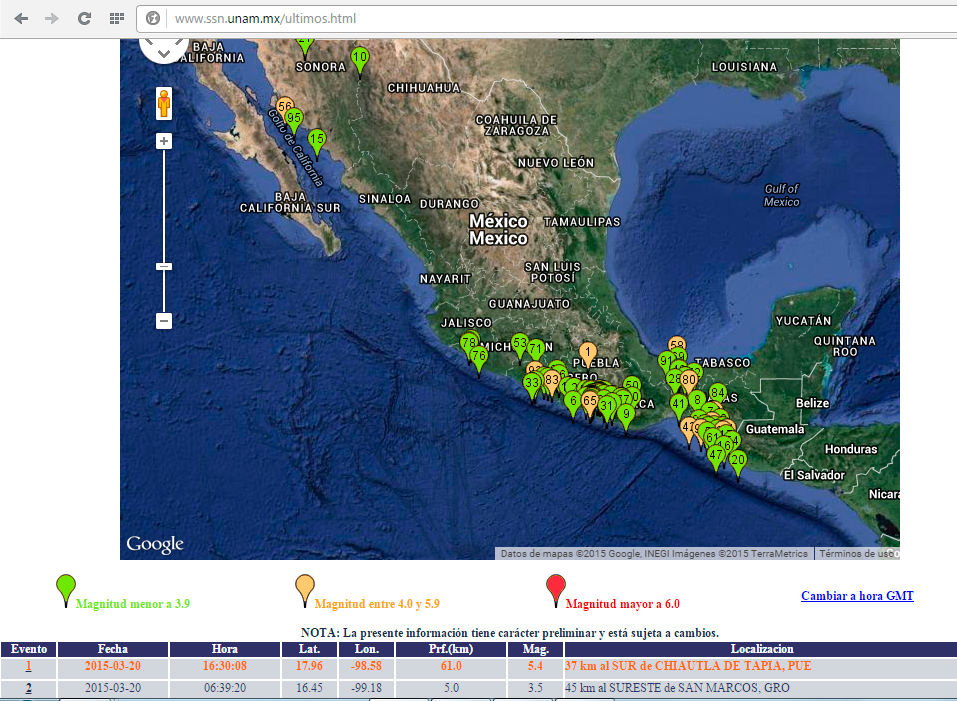Click the Localizacion column header
Image resolution: width=957 pixels, height=701 pixels.
762,649
